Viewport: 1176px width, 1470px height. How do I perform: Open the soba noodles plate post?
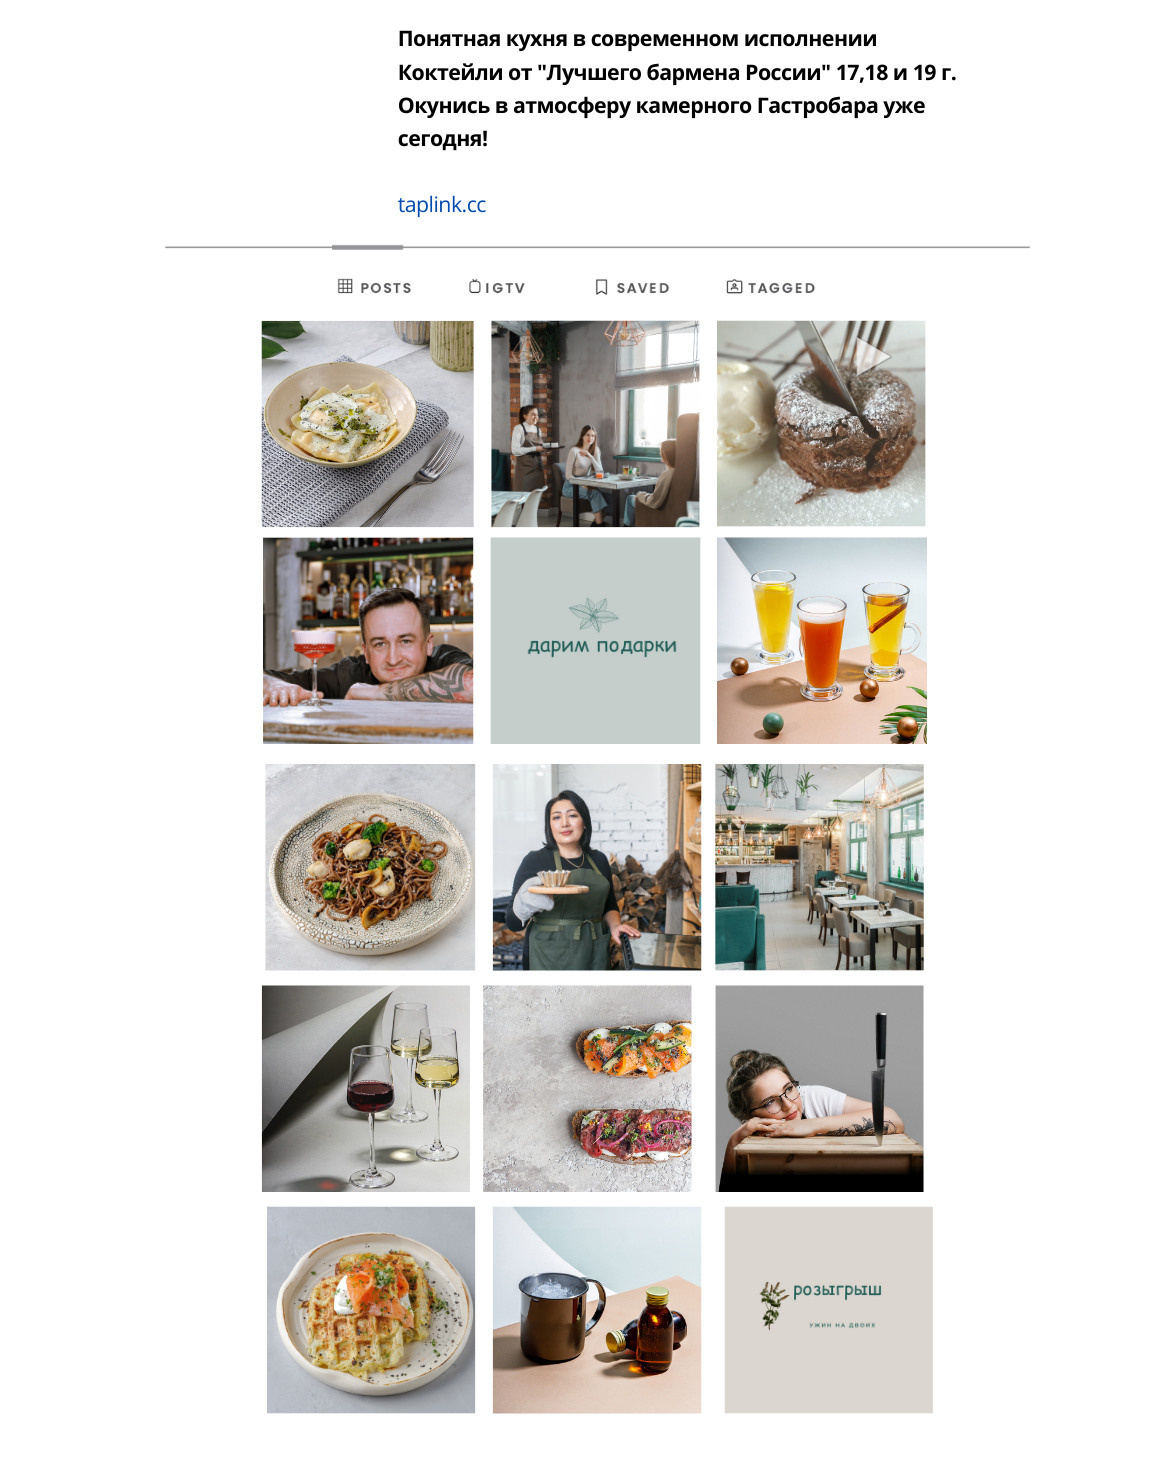tap(370, 867)
